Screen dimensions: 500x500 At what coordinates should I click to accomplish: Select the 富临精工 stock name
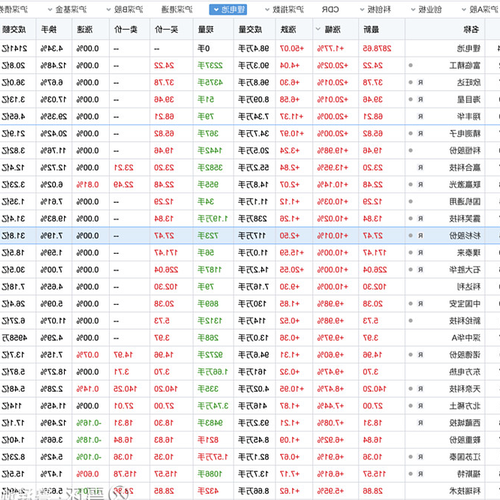465,65
